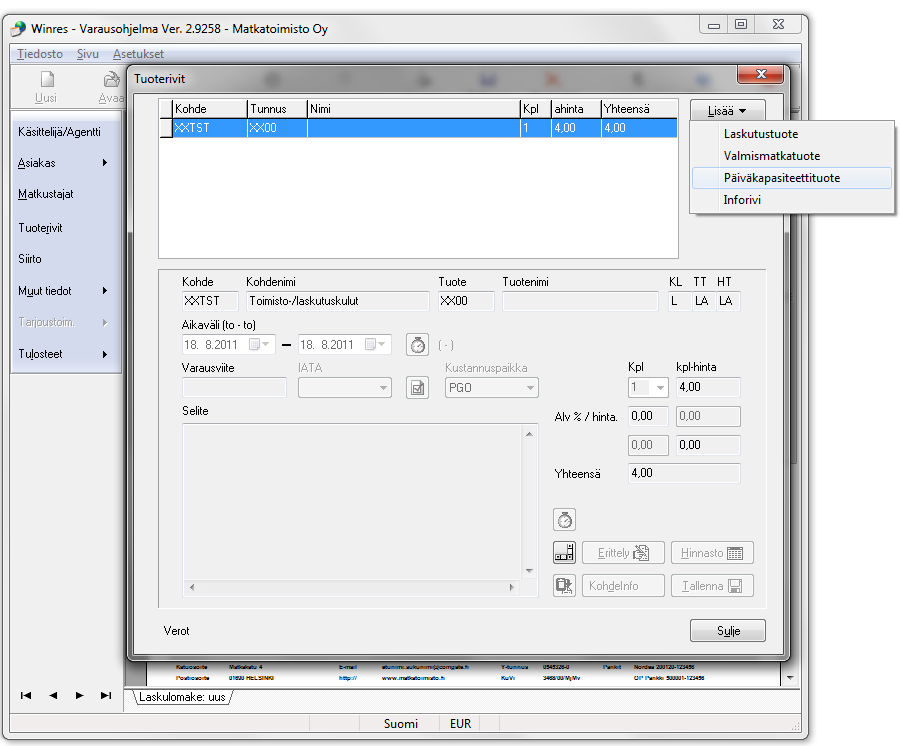Go to next record navigation arrow
The image size is (900, 746).
point(79,696)
